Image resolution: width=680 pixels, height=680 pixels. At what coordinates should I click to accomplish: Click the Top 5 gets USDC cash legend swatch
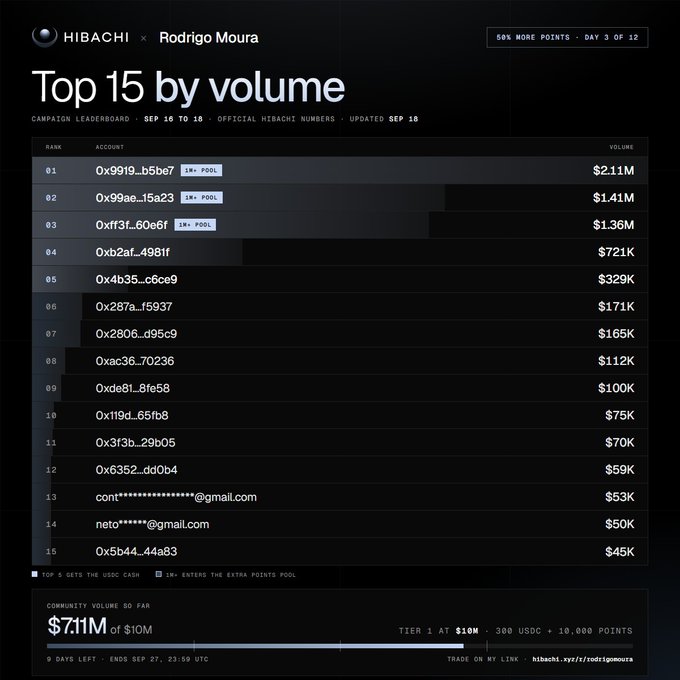(35, 574)
